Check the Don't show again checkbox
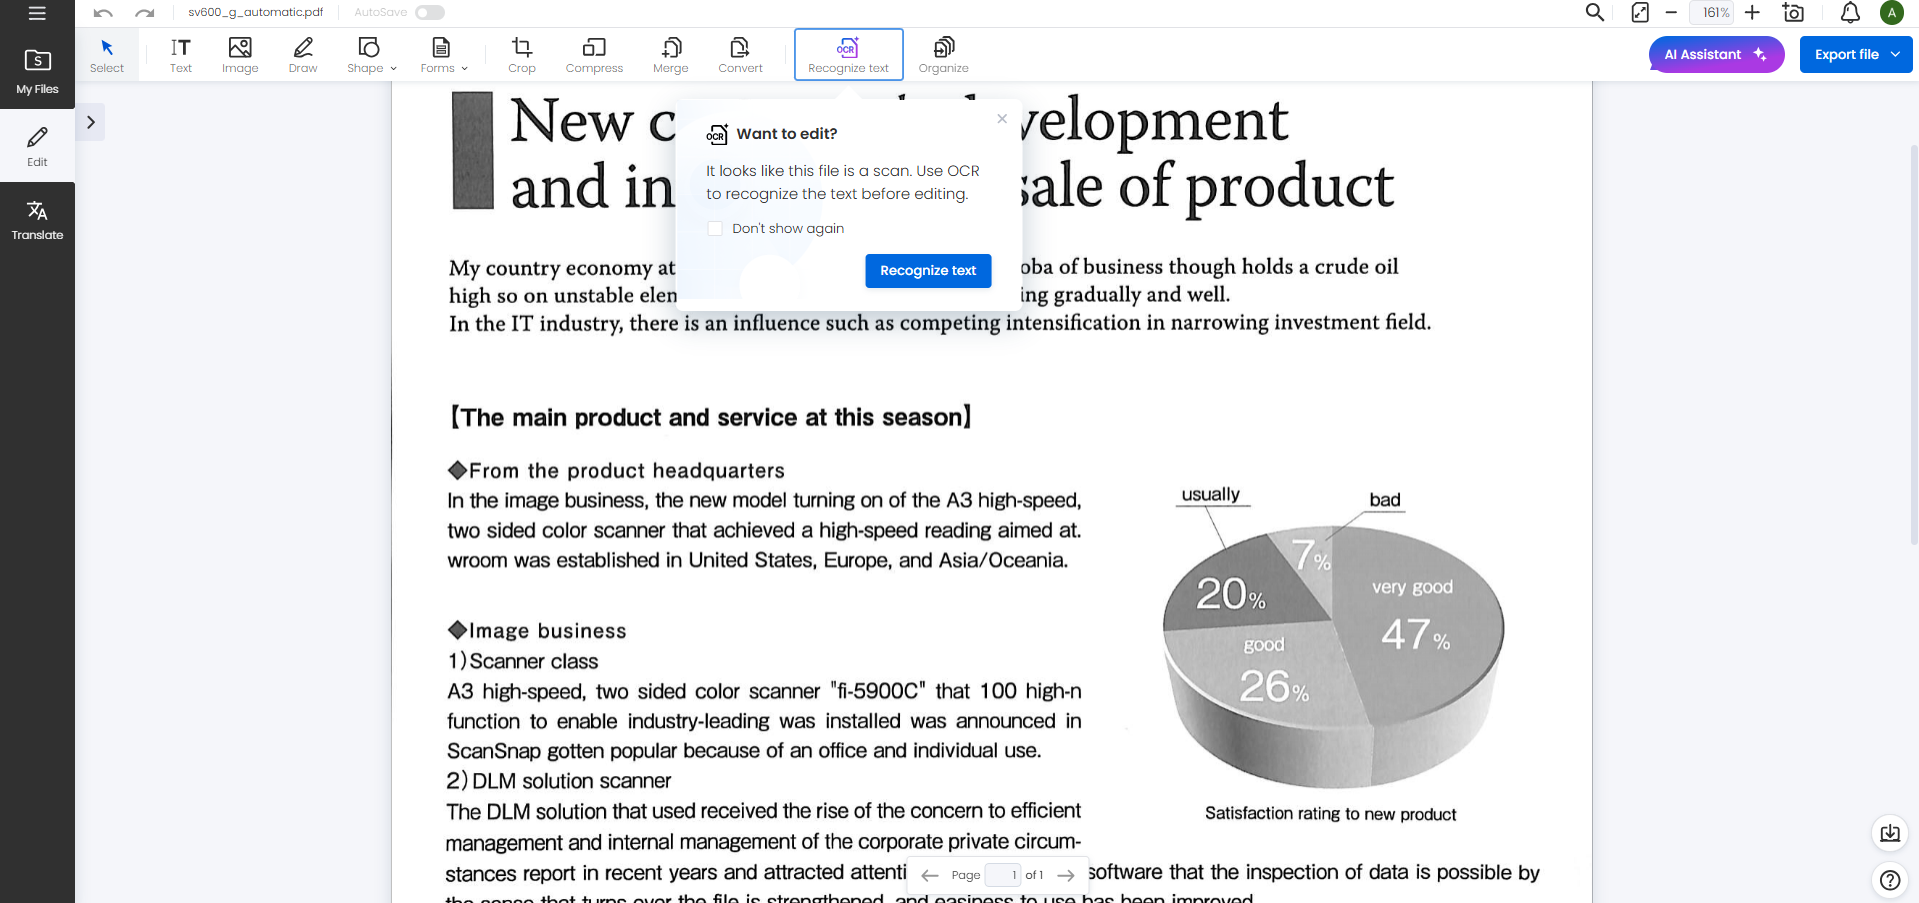The width and height of the screenshot is (1919, 903). pyautogui.click(x=715, y=229)
